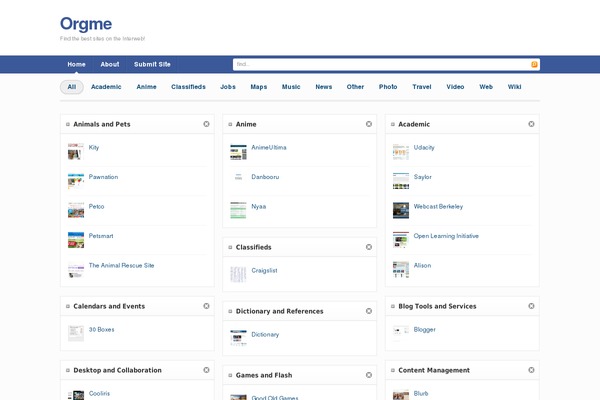Click the Webcast Berkeley thumbnail
600x400 pixels.
pos(401,211)
